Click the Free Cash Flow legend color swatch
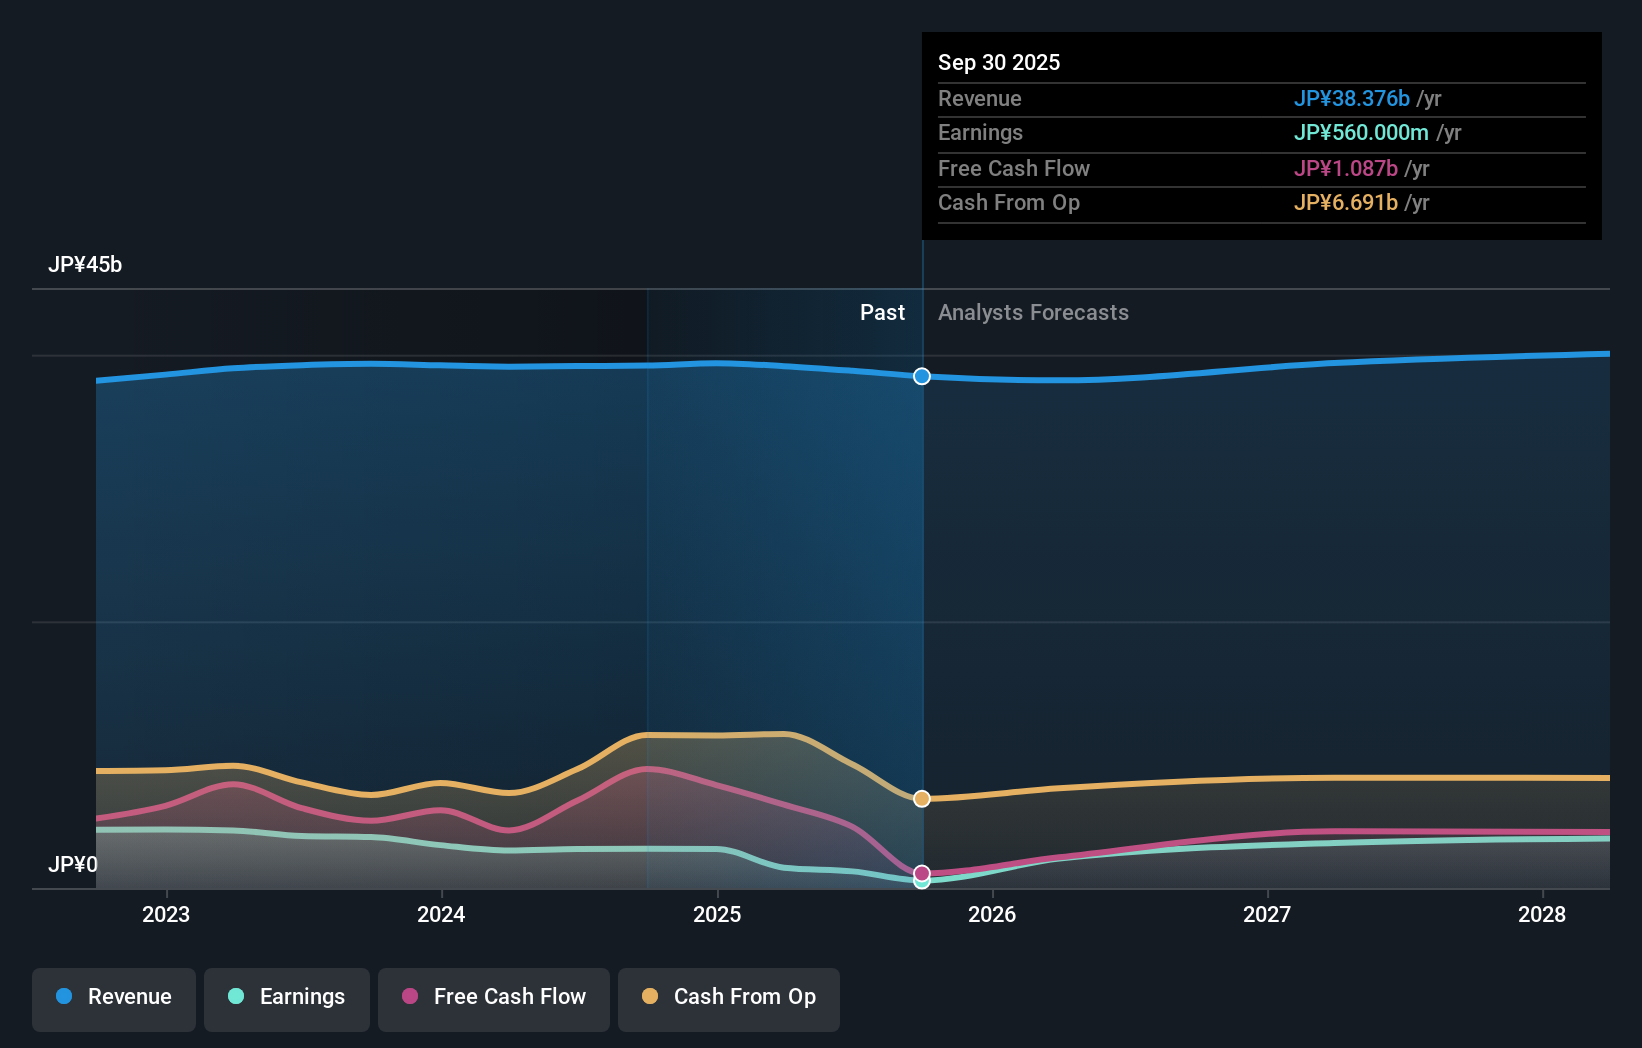Viewport: 1642px width, 1048px height. [x=410, y=997]
